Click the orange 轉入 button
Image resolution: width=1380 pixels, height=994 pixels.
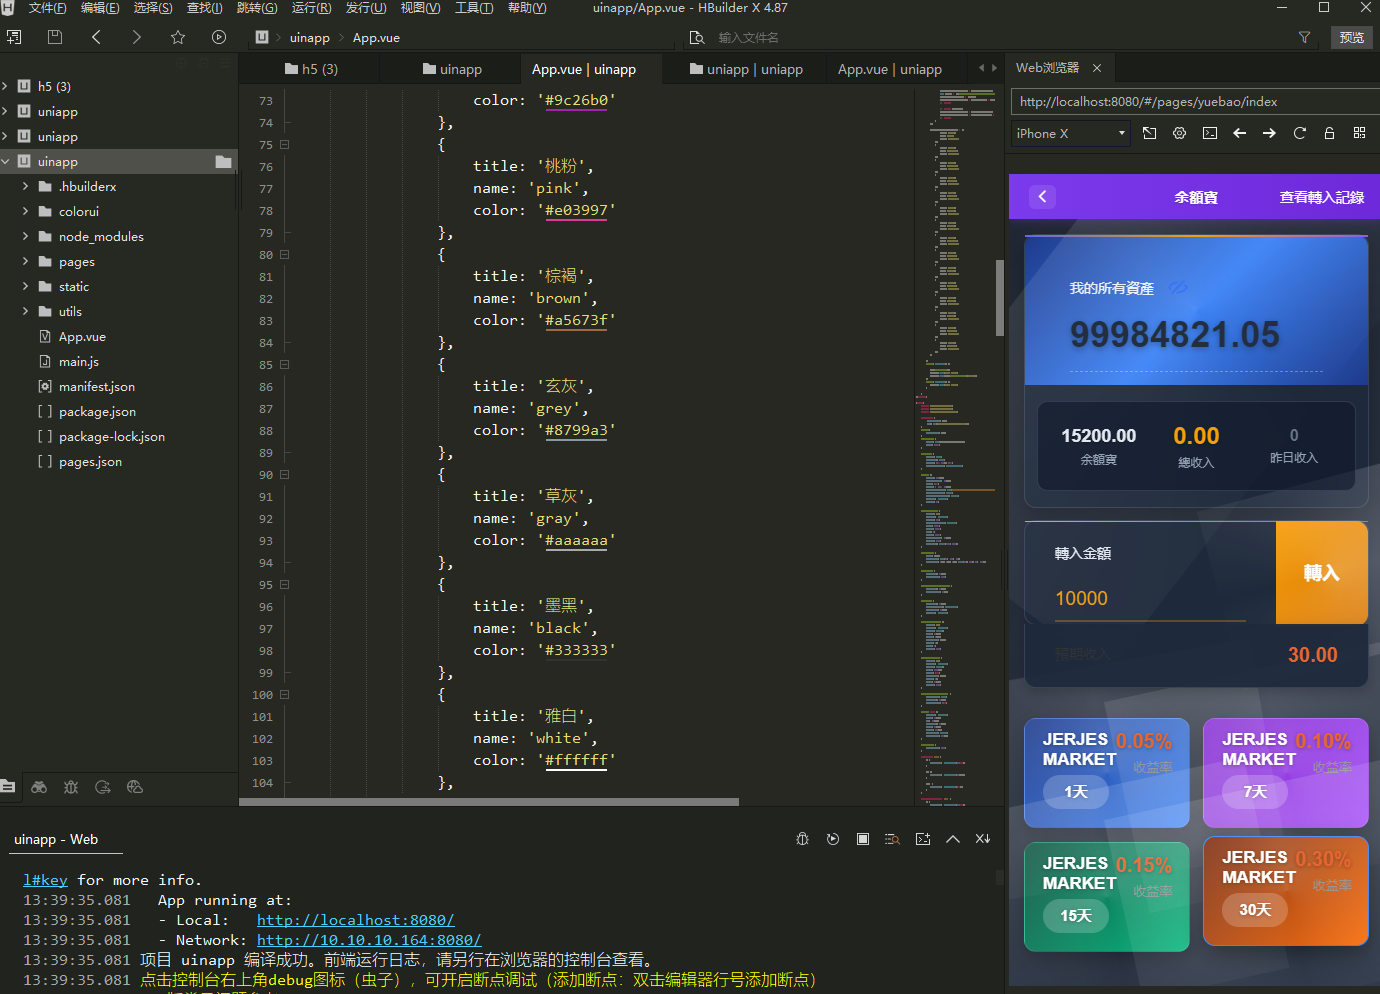click(1321, 573)
